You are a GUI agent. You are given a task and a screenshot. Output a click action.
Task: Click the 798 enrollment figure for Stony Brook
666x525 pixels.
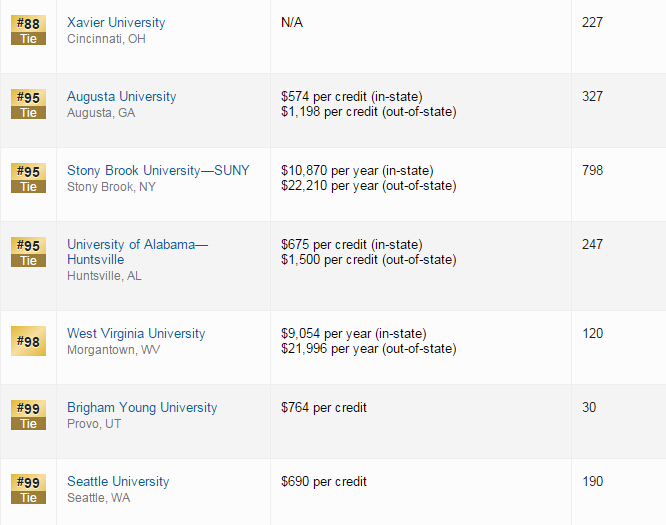[593, 170]
